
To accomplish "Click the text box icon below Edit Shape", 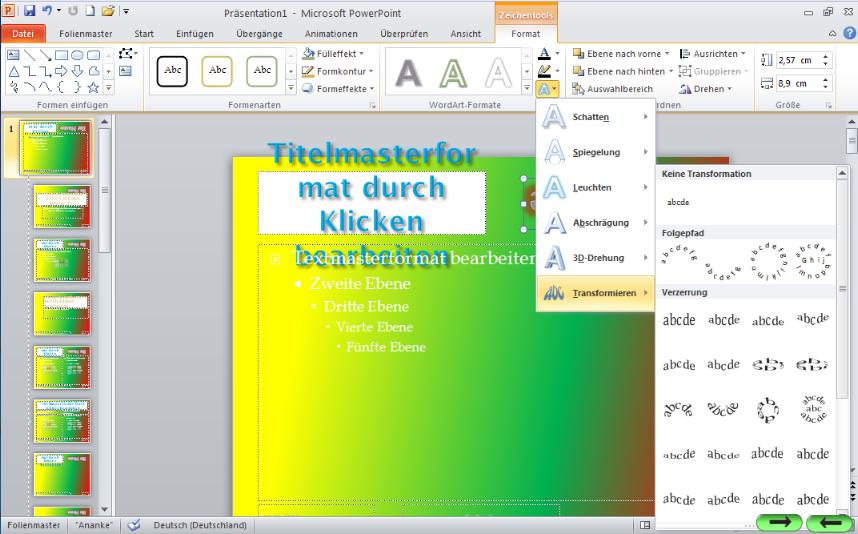I will pyautogui.click(x=125, y=71).
